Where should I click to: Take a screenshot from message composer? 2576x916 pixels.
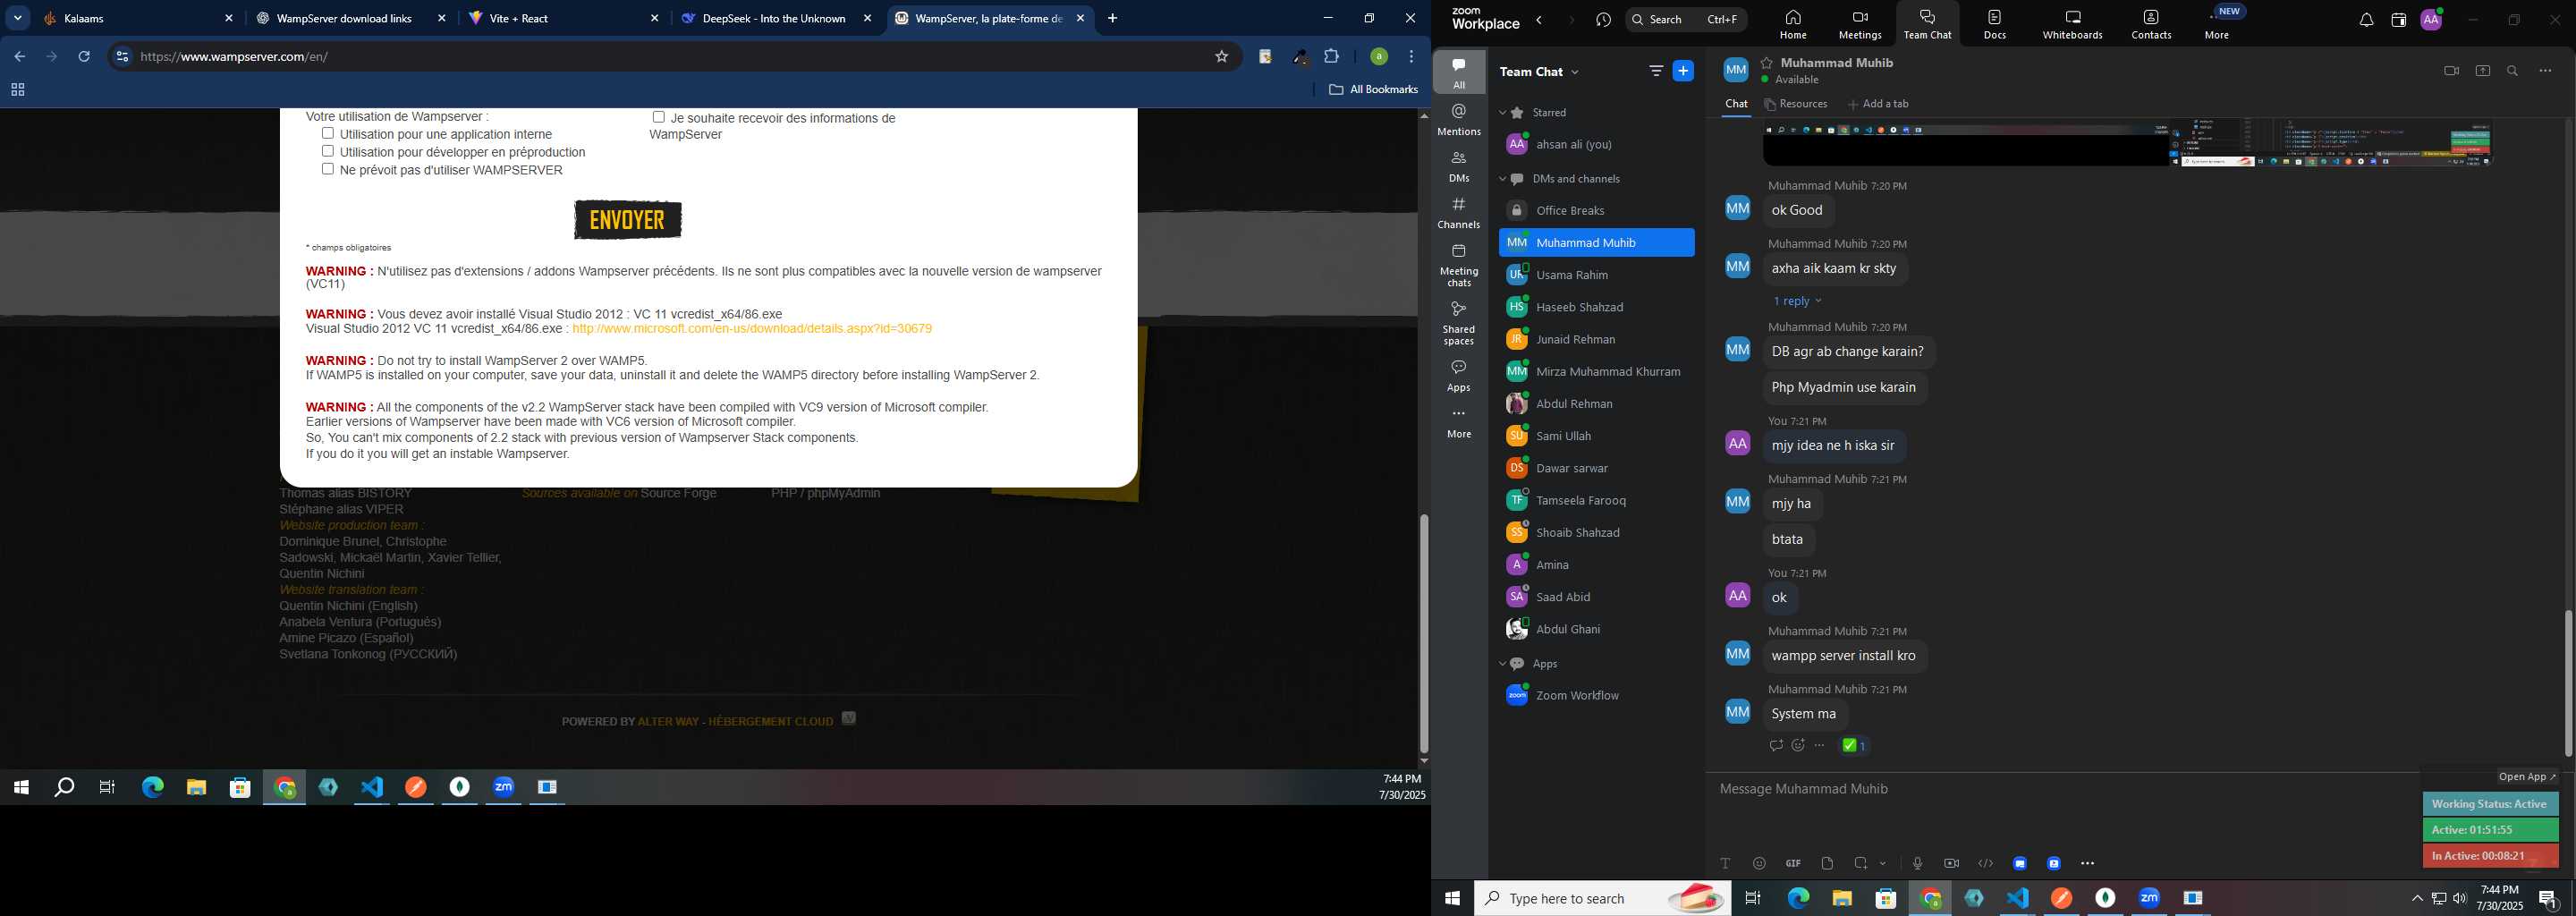1861,863
